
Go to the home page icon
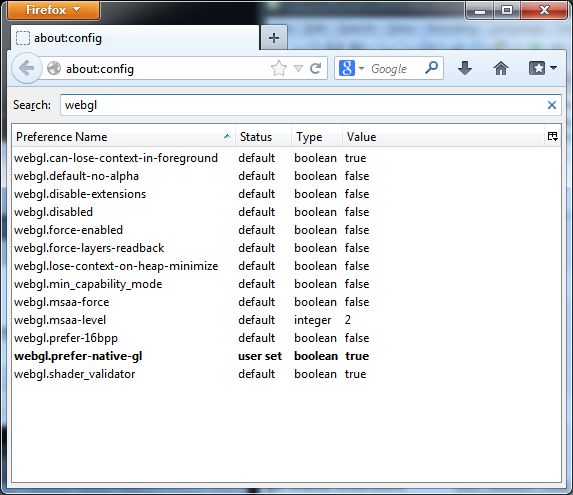[501, 68]
